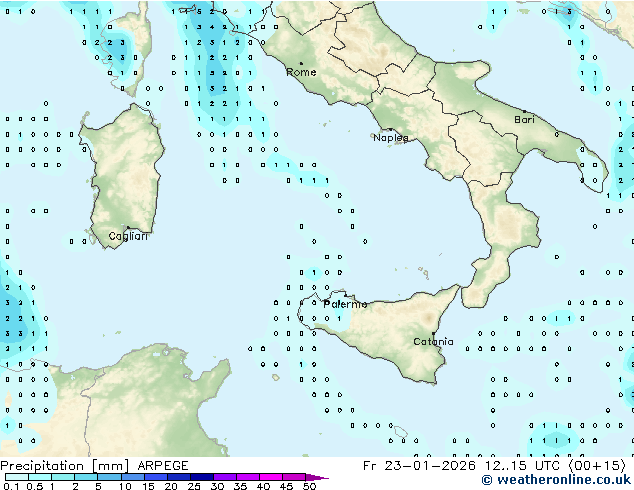Click the 'Precipitation [mm]' title text
634x490 pixels.
pyautogui.click(x=65, y=466)
